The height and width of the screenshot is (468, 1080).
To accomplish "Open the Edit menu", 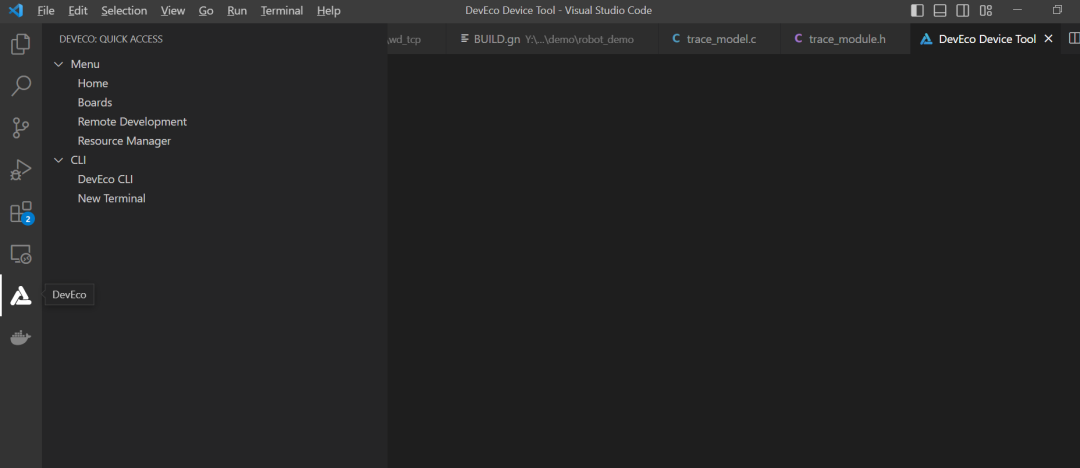I will point(78,10).
